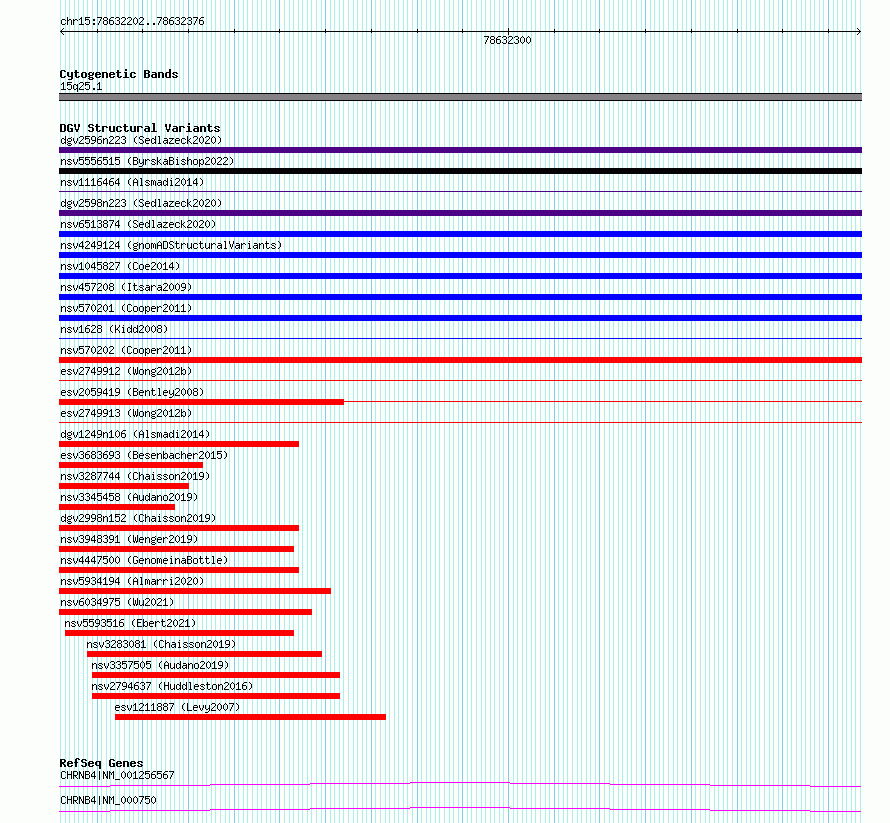Open the Cytogenetic Bands track title
The height and width of the screenshot is (823, 890).
point(119,74)
